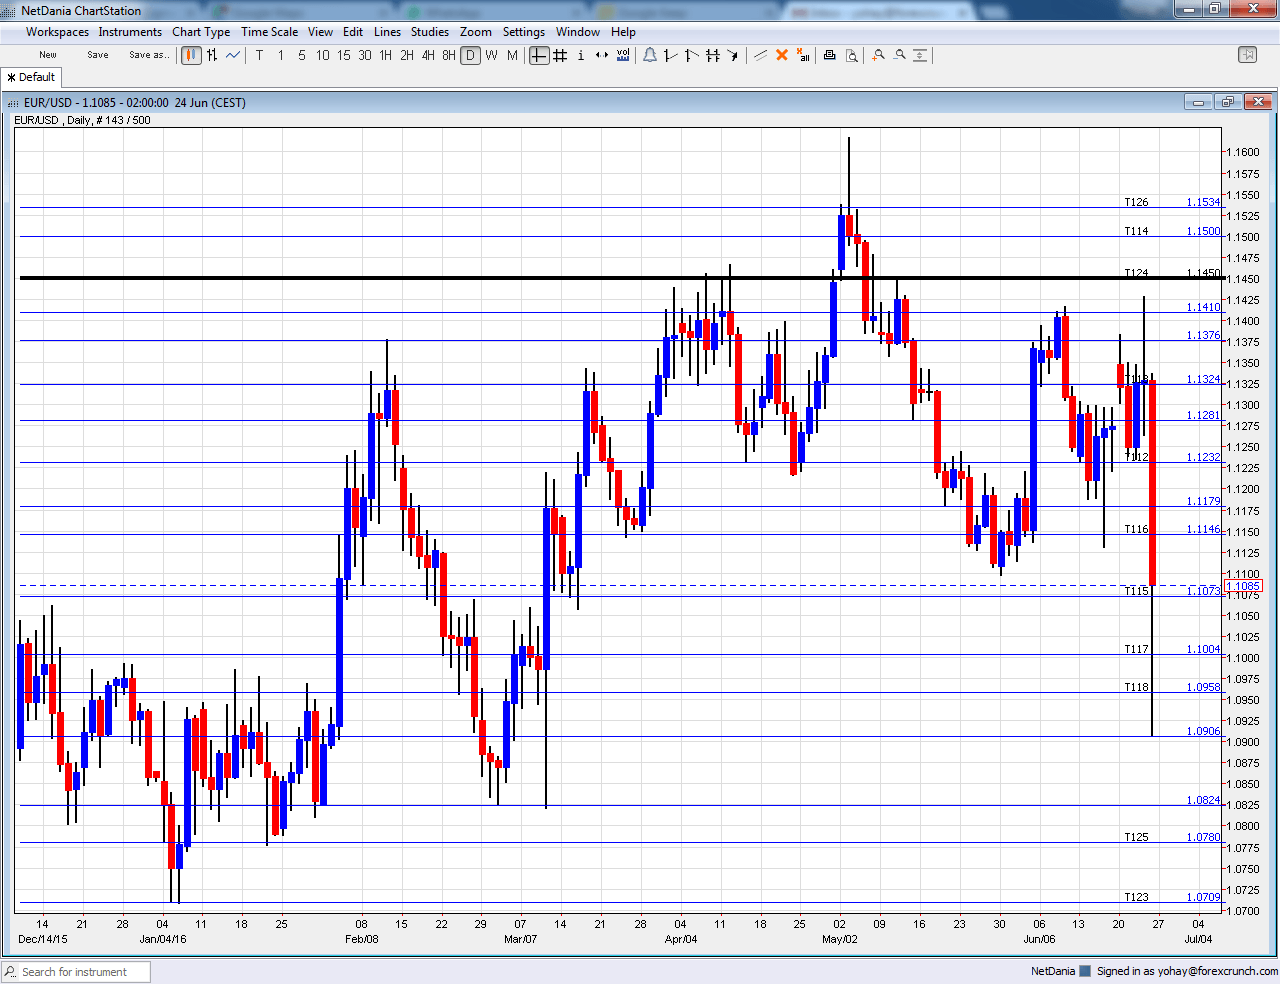Open the Chart Type menu options
This screenshot has height=984, width=1280.
pos(201,31)
